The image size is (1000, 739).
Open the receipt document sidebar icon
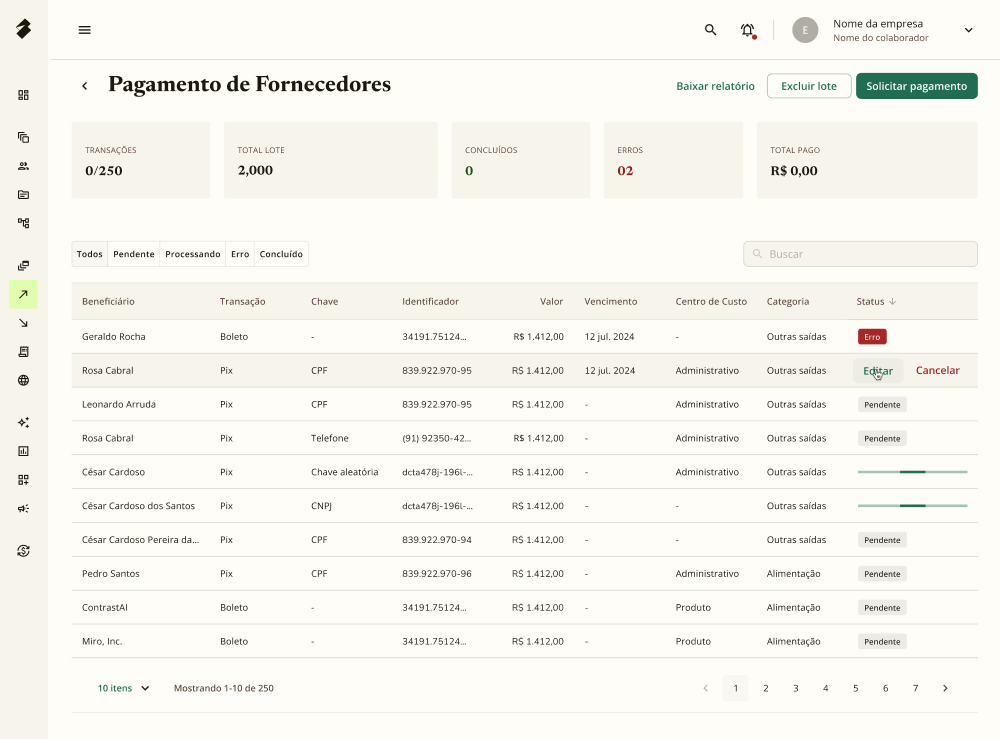pyautogui.click(x=24, y=351)
